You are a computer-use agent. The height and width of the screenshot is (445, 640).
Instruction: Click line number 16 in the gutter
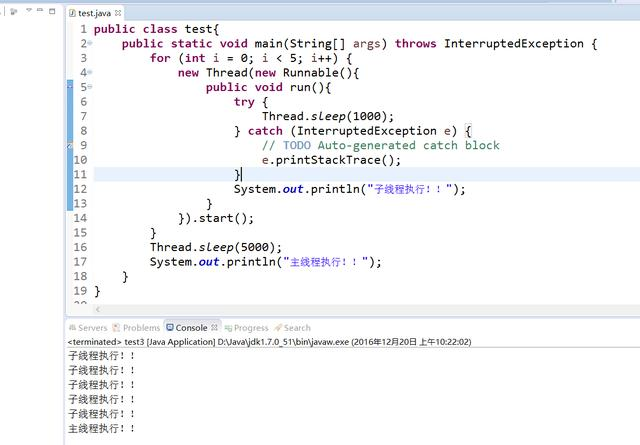click(x=80, y=247)
